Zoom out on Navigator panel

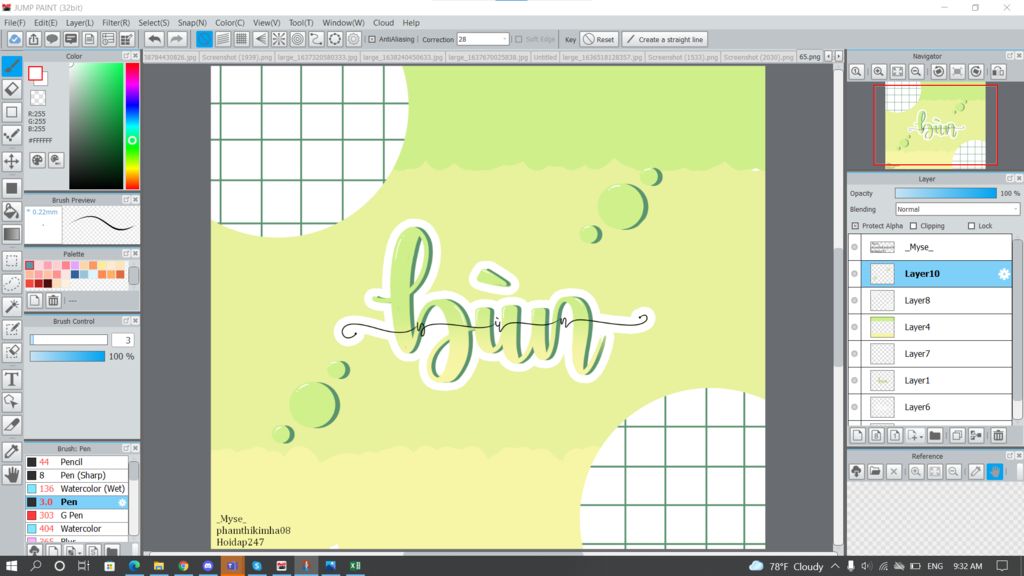[x=916, y=71]
